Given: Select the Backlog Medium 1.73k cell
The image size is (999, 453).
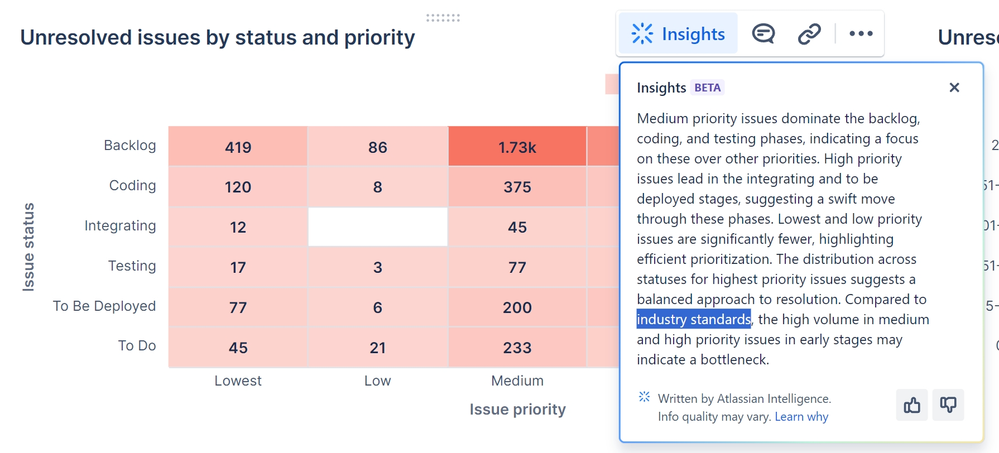Looking at the screenshot, I should tap(517, 147).
